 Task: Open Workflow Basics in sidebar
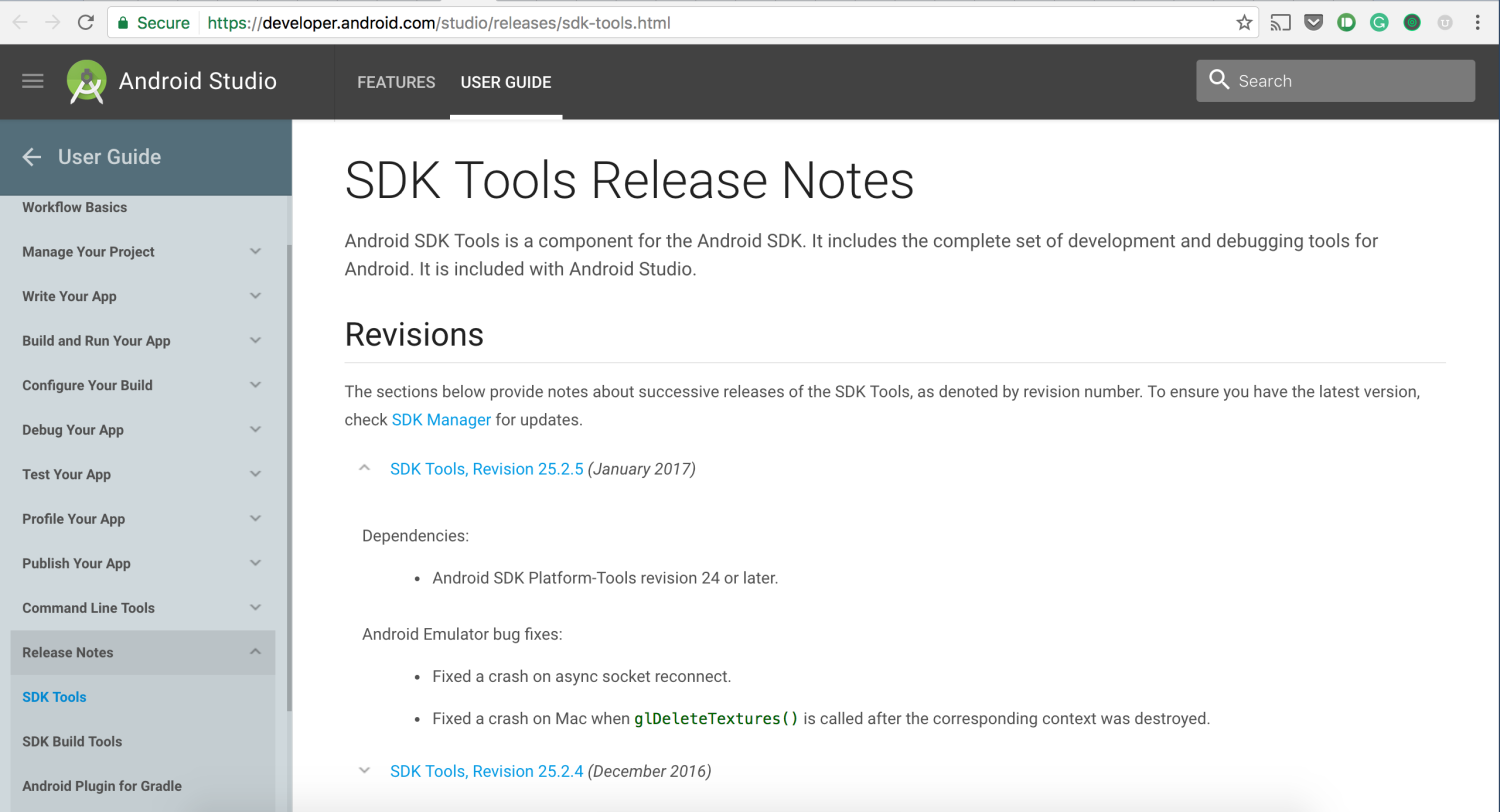75,207
